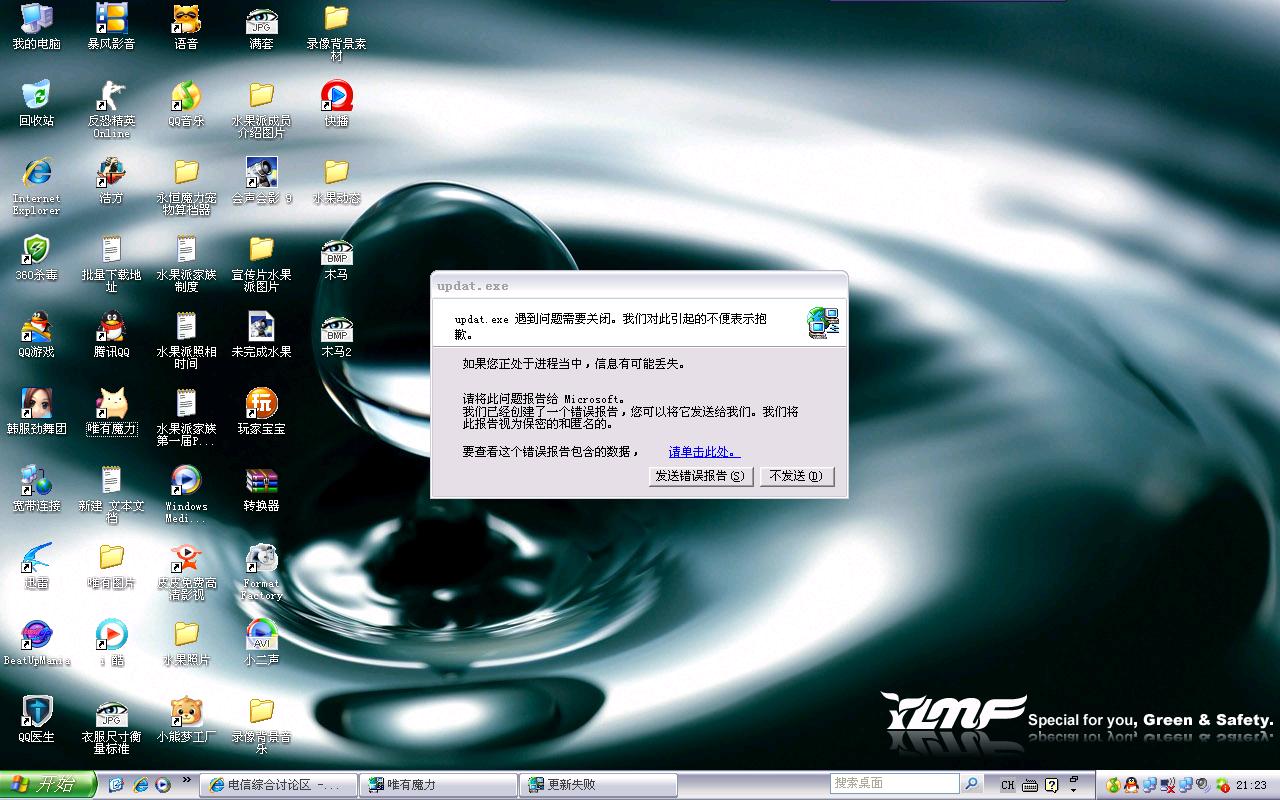Open 浩方 platform shortcut
The height and width of the screenshot is (800, 1280).
tap(111, 181)
